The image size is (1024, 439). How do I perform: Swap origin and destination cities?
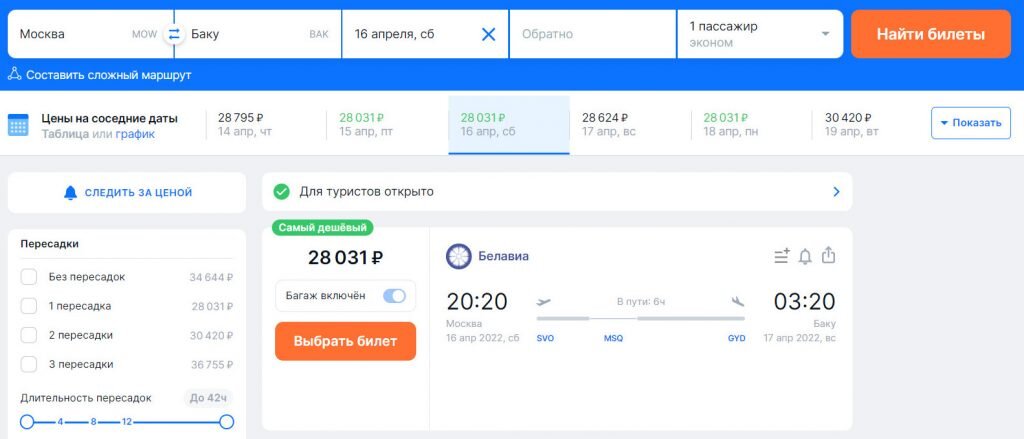[x=174, y=34]
